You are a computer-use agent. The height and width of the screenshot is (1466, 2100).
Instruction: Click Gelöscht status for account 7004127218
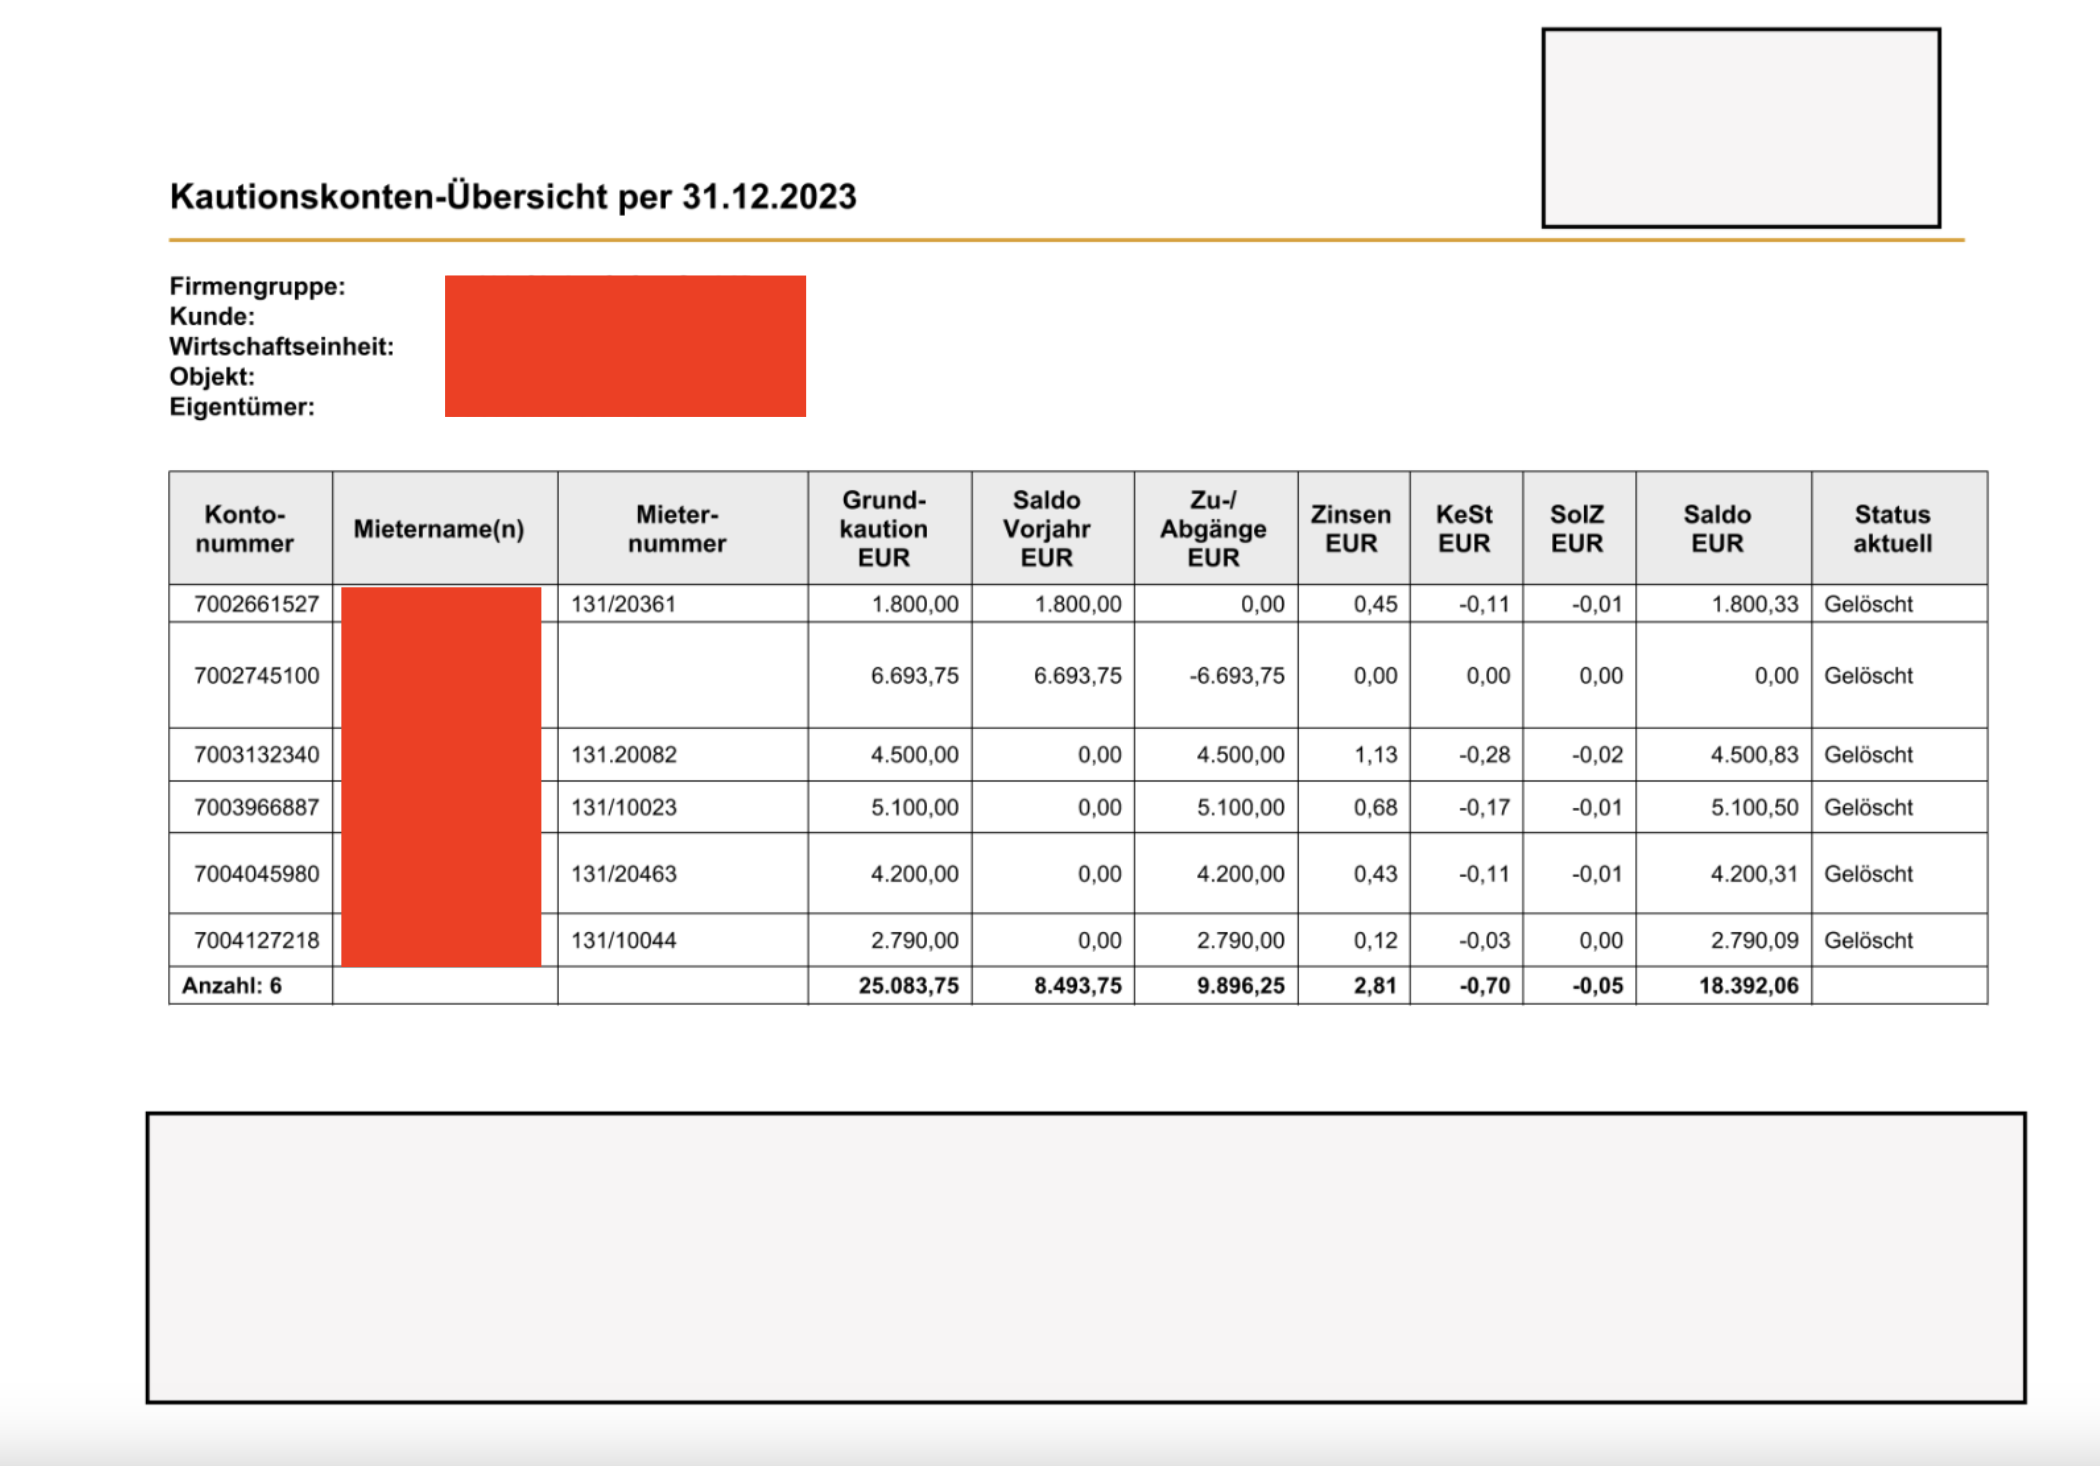pos(1868,940)
